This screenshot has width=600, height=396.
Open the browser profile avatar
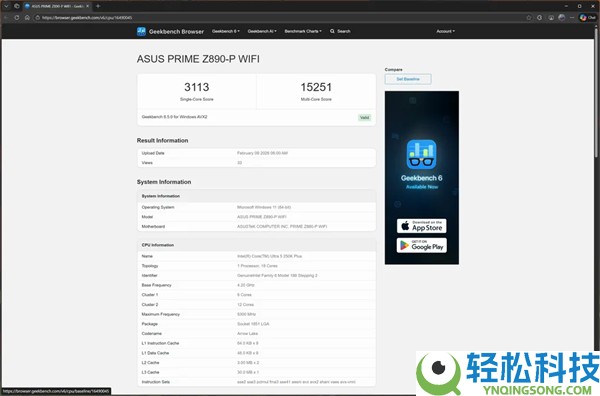point(562,18)
